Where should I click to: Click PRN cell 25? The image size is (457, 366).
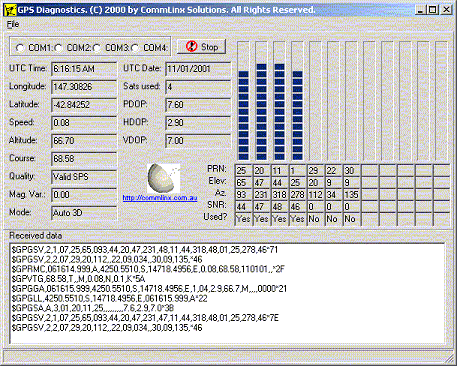tap(244, 171)
